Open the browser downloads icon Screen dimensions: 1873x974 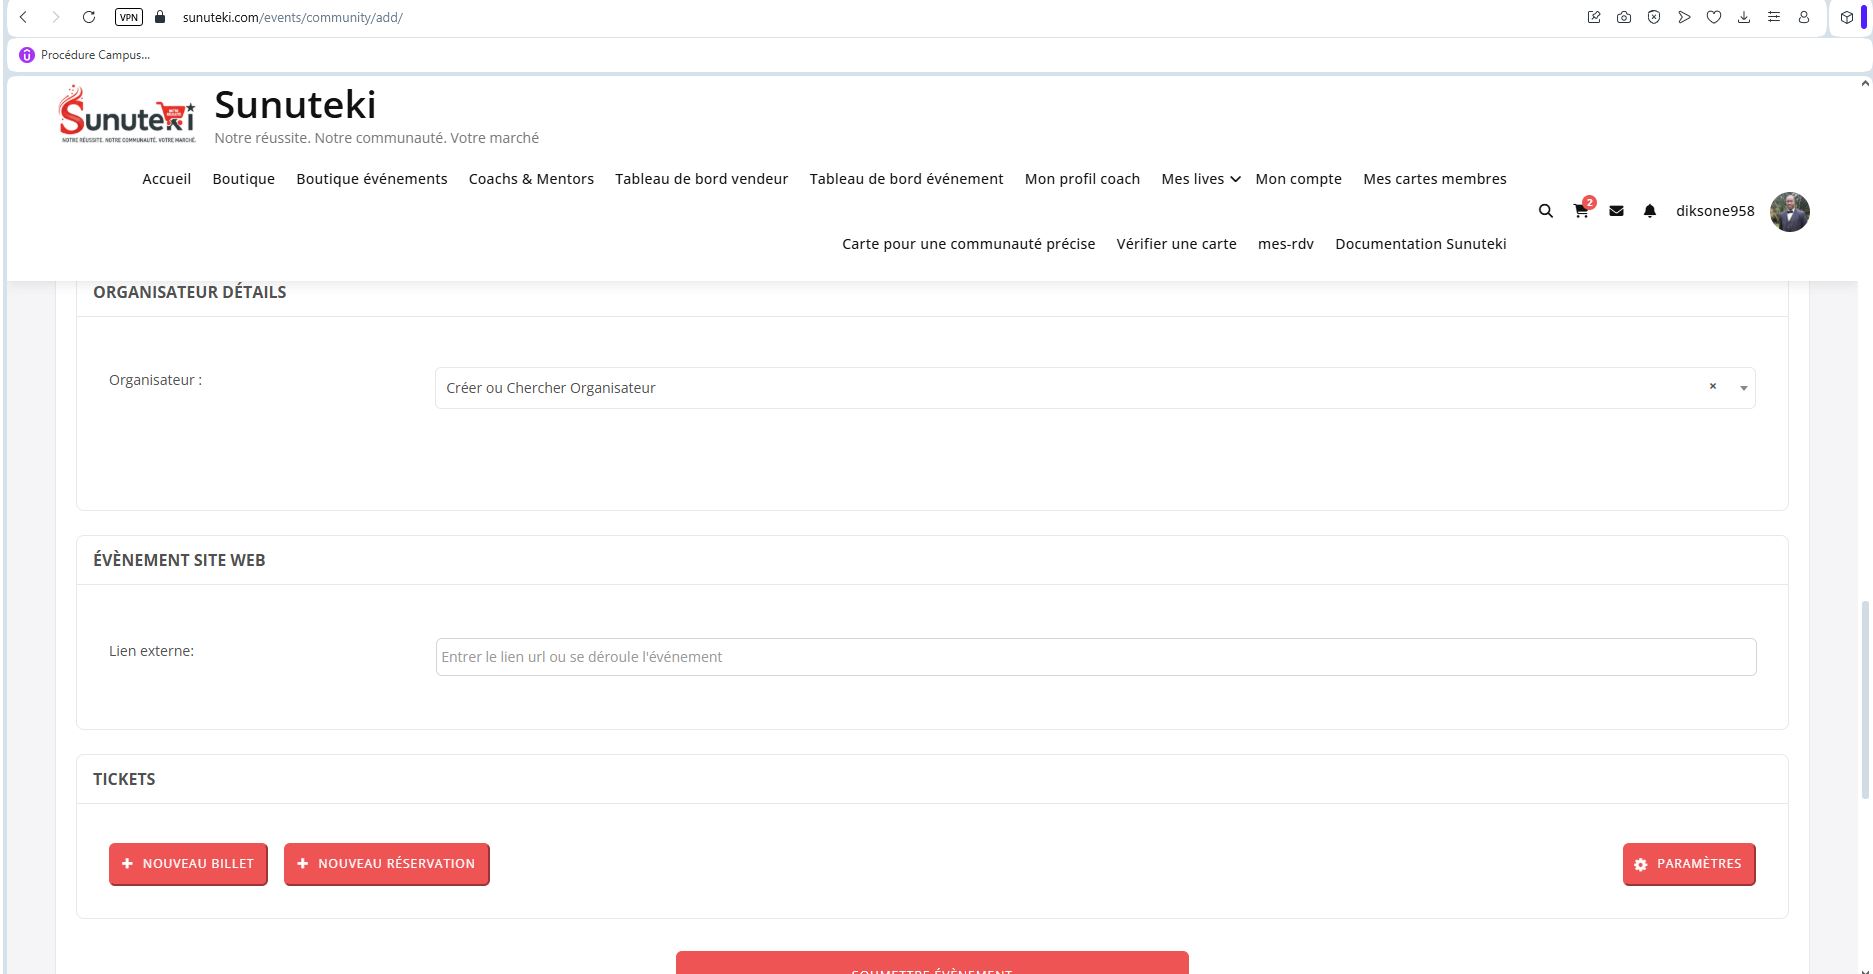[1744, 17]
